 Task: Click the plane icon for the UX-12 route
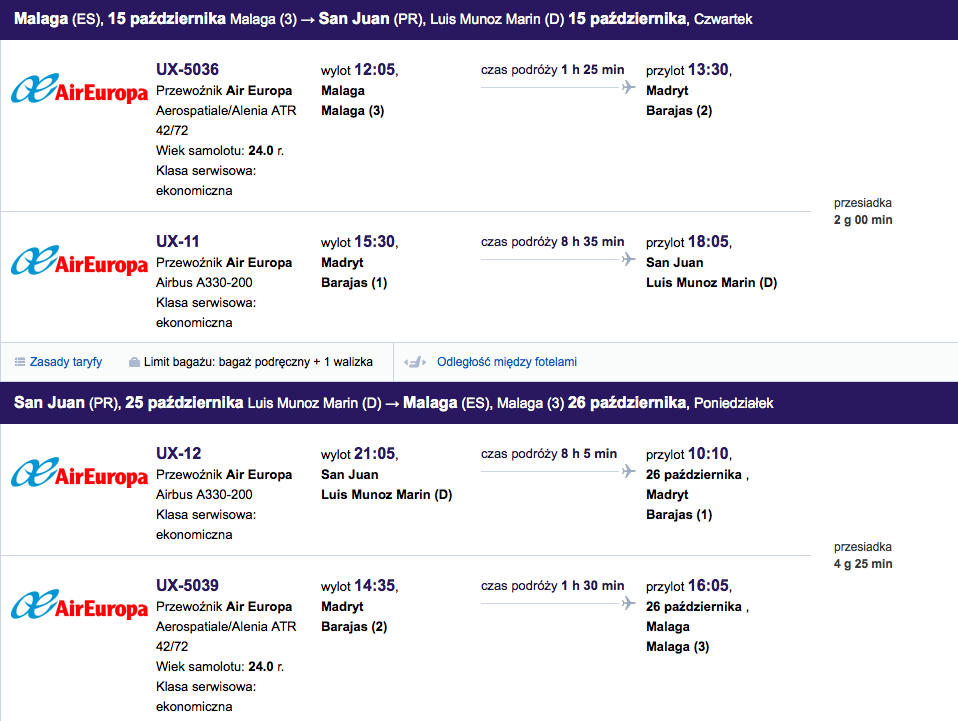pyautogui.click(x=629, y=471)
